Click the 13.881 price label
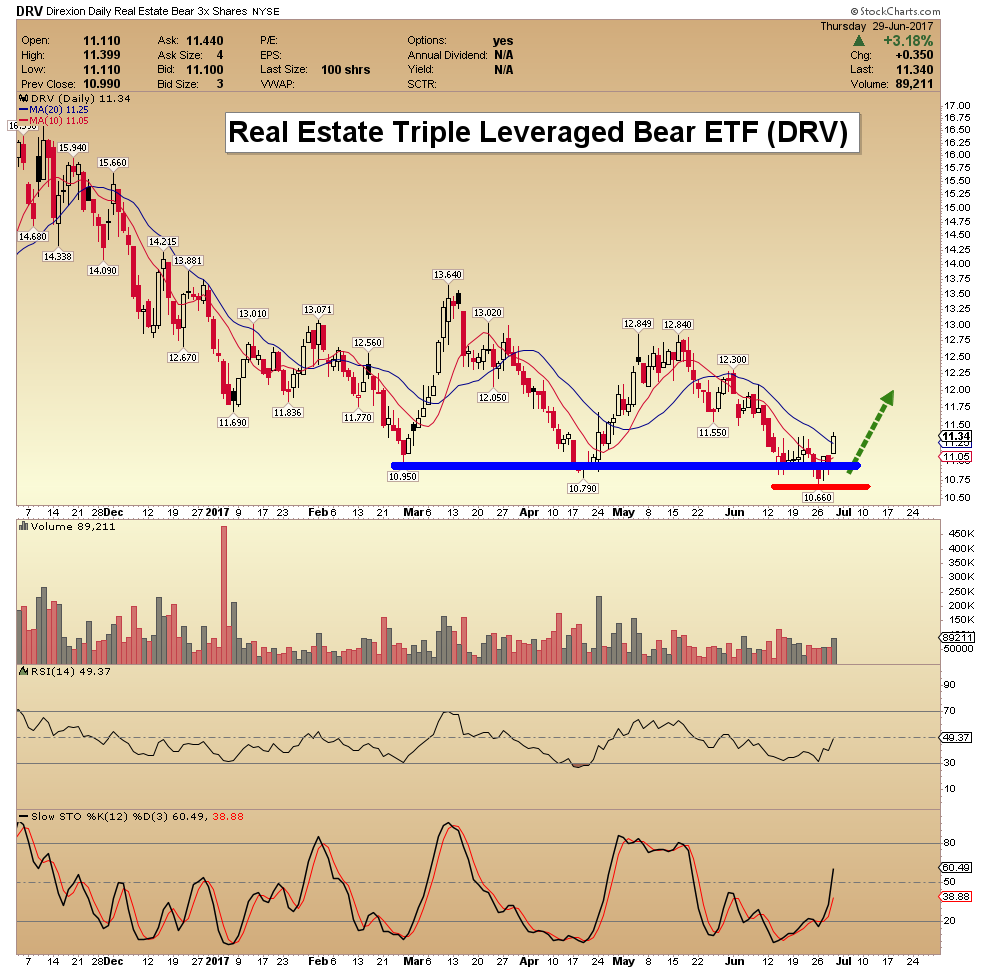990x970 pixels. (x=188, y=261)
